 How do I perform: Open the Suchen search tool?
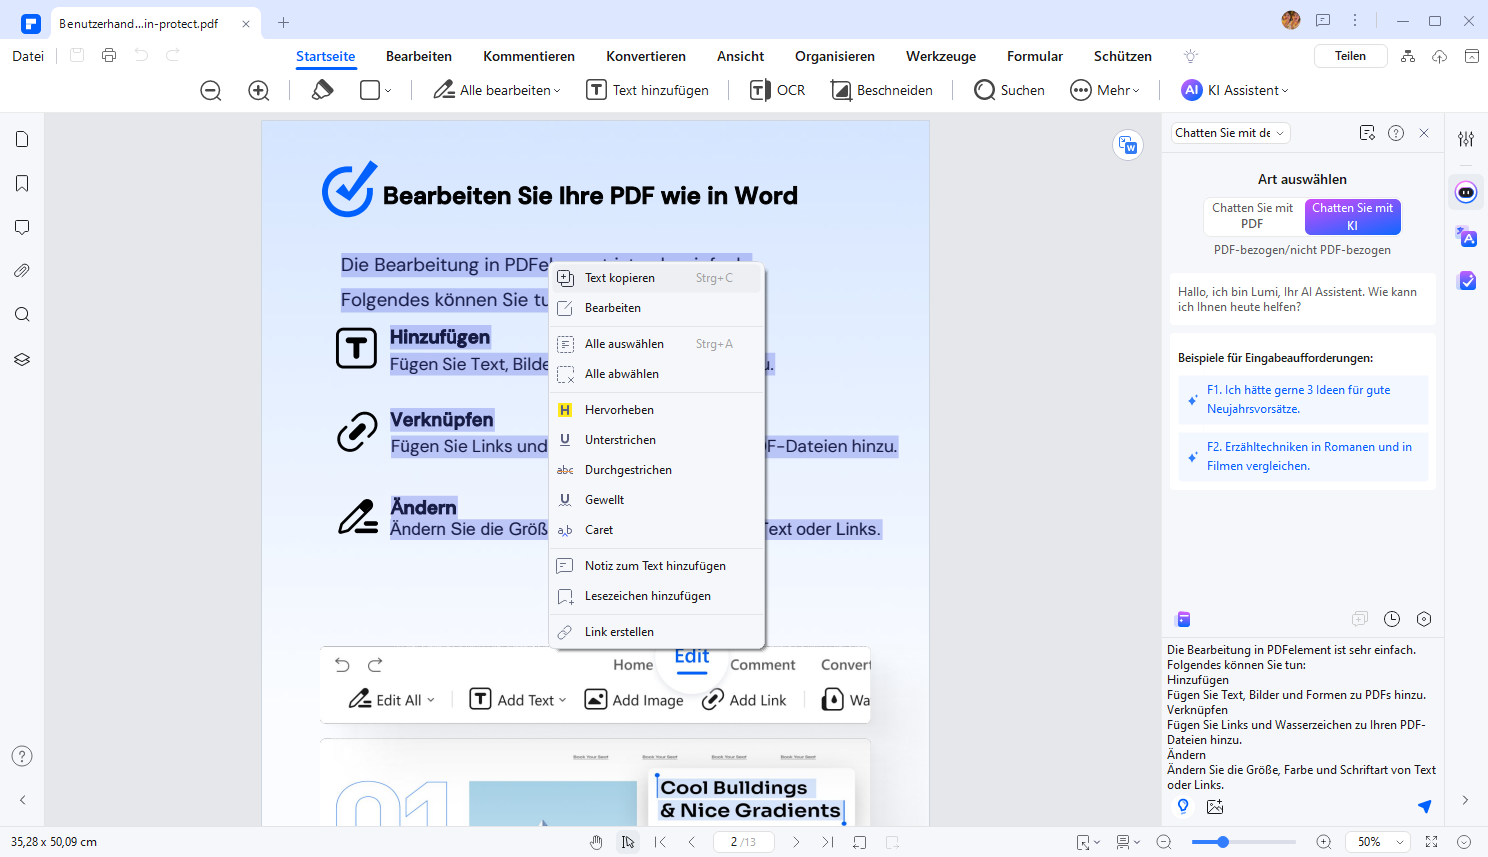pyautogui.click(x=1009, y=90)
